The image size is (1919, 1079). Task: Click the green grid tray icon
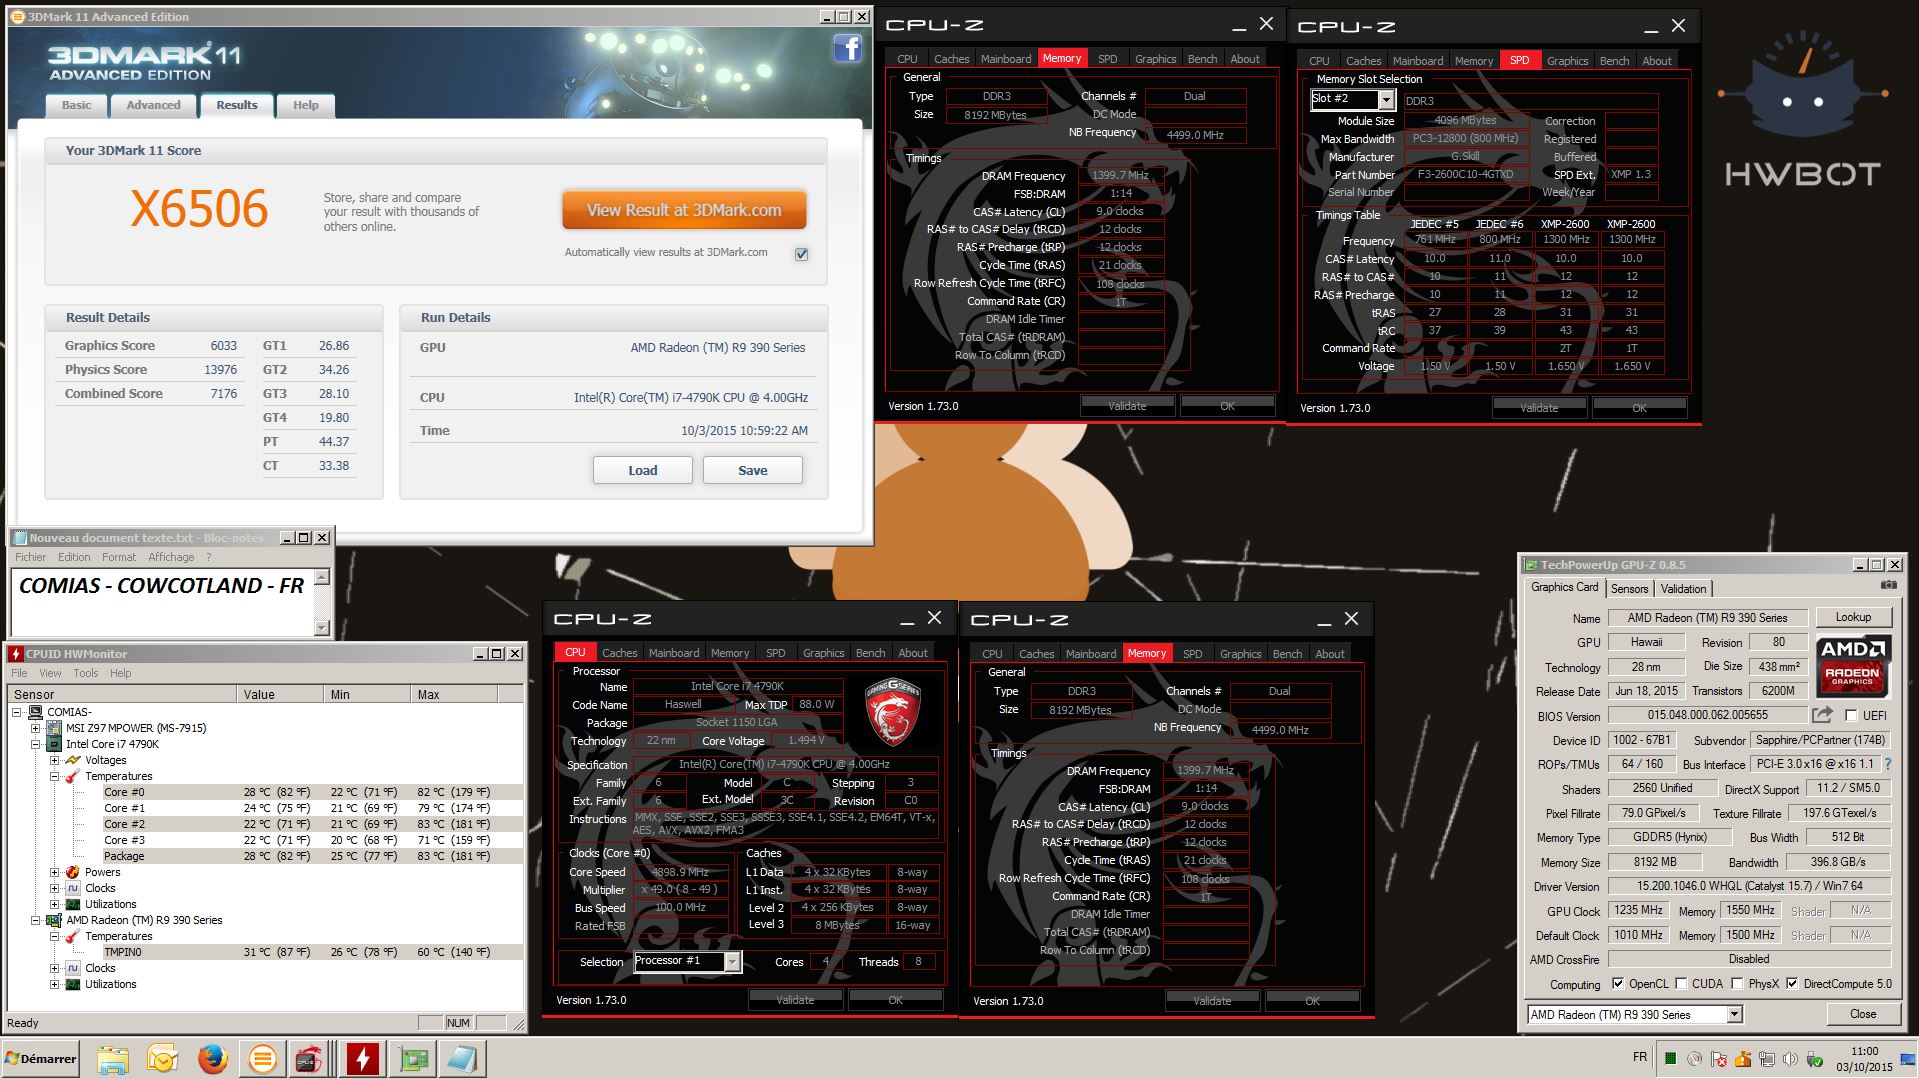pos(1670,1059)
